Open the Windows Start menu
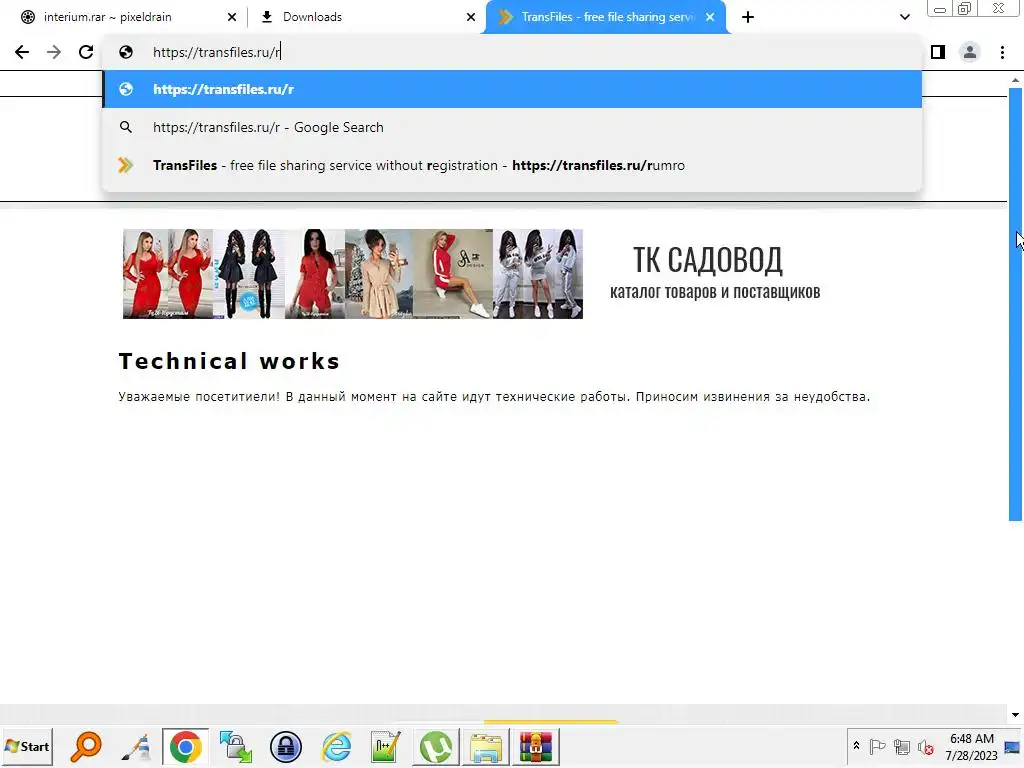 click(27, 746)
